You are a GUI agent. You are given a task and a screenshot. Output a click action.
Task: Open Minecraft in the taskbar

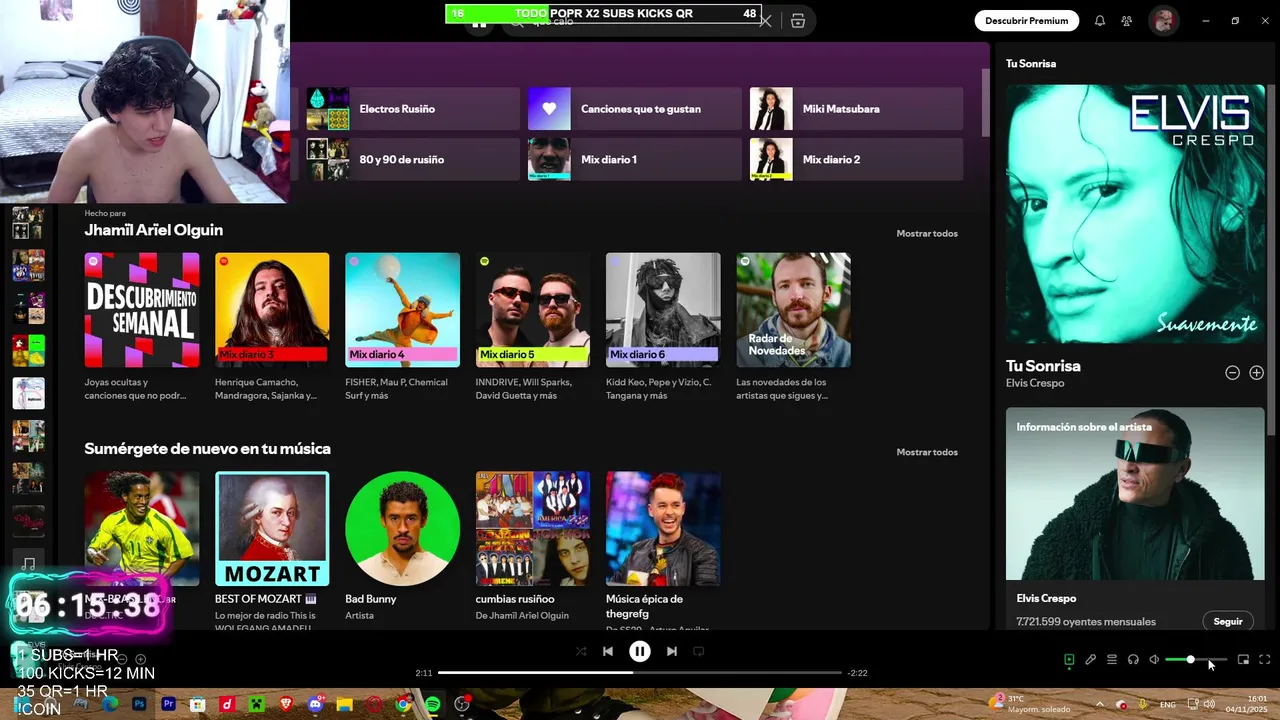point(256,704)
